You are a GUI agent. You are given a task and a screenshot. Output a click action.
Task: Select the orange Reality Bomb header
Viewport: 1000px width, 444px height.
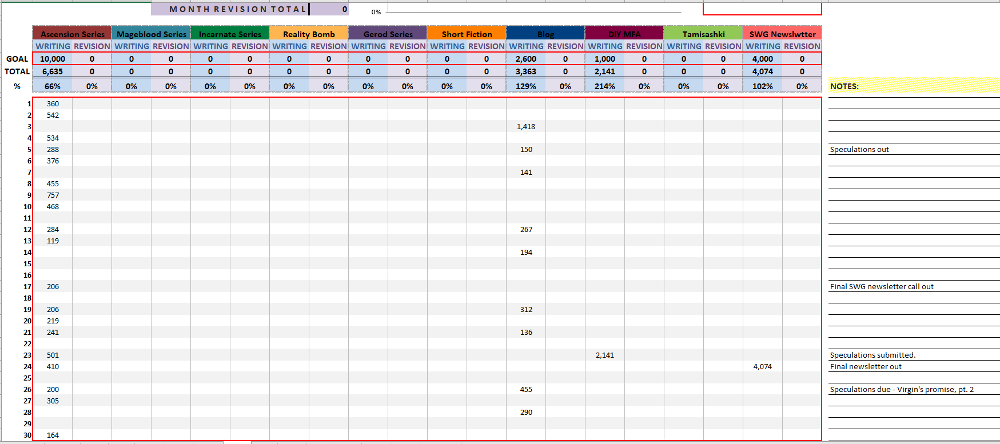click(x=308, y=34)
